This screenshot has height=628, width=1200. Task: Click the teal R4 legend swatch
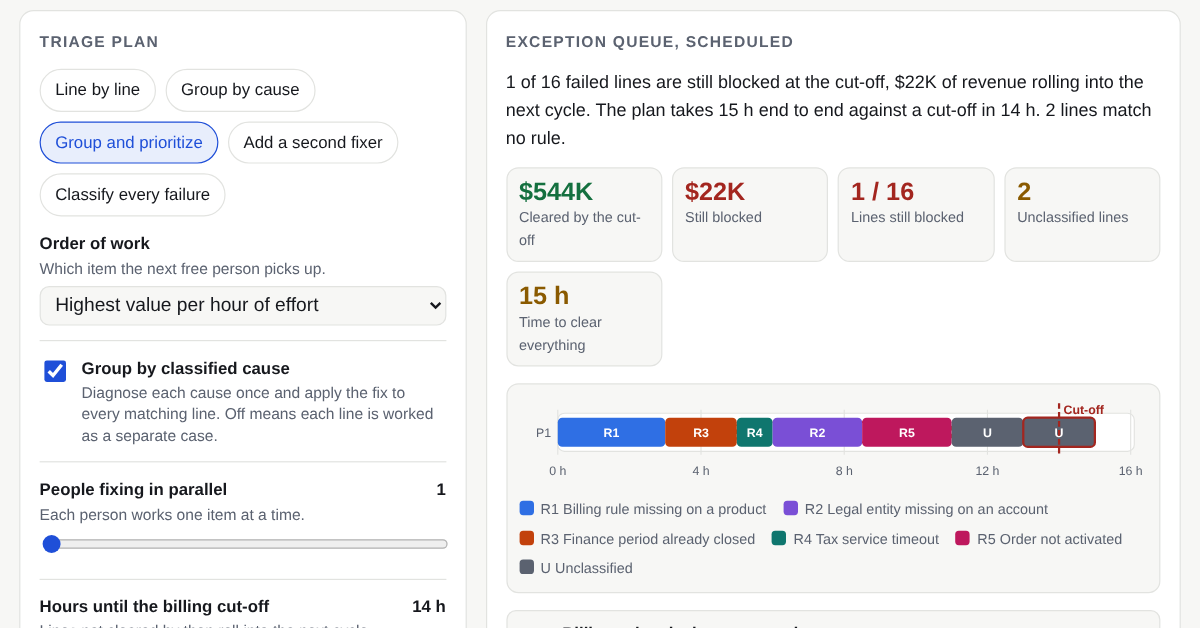[779, 538]
